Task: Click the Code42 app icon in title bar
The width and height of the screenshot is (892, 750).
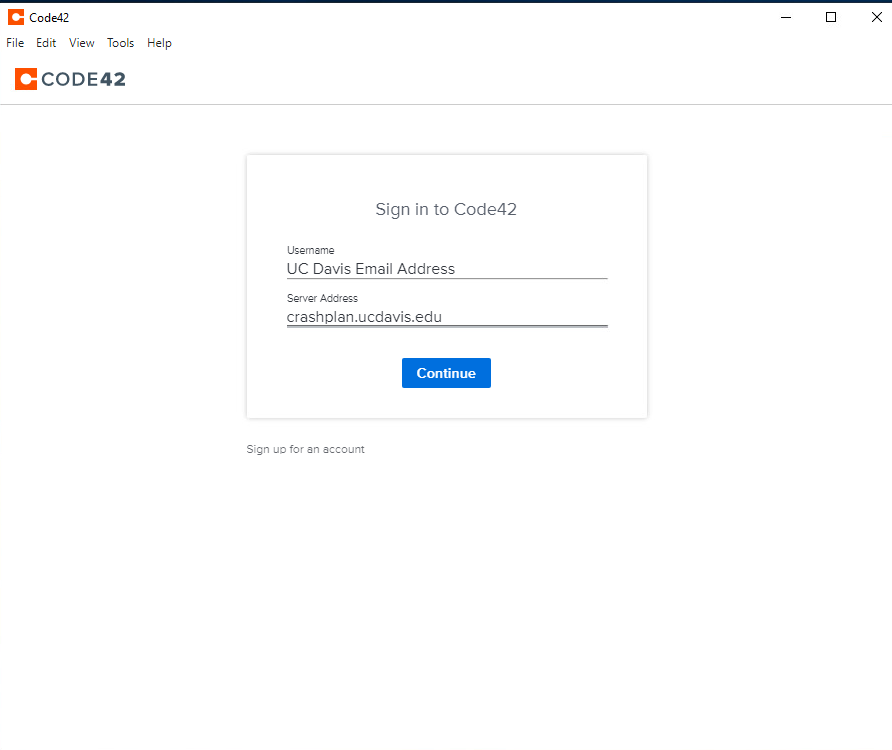Action: 16,17
